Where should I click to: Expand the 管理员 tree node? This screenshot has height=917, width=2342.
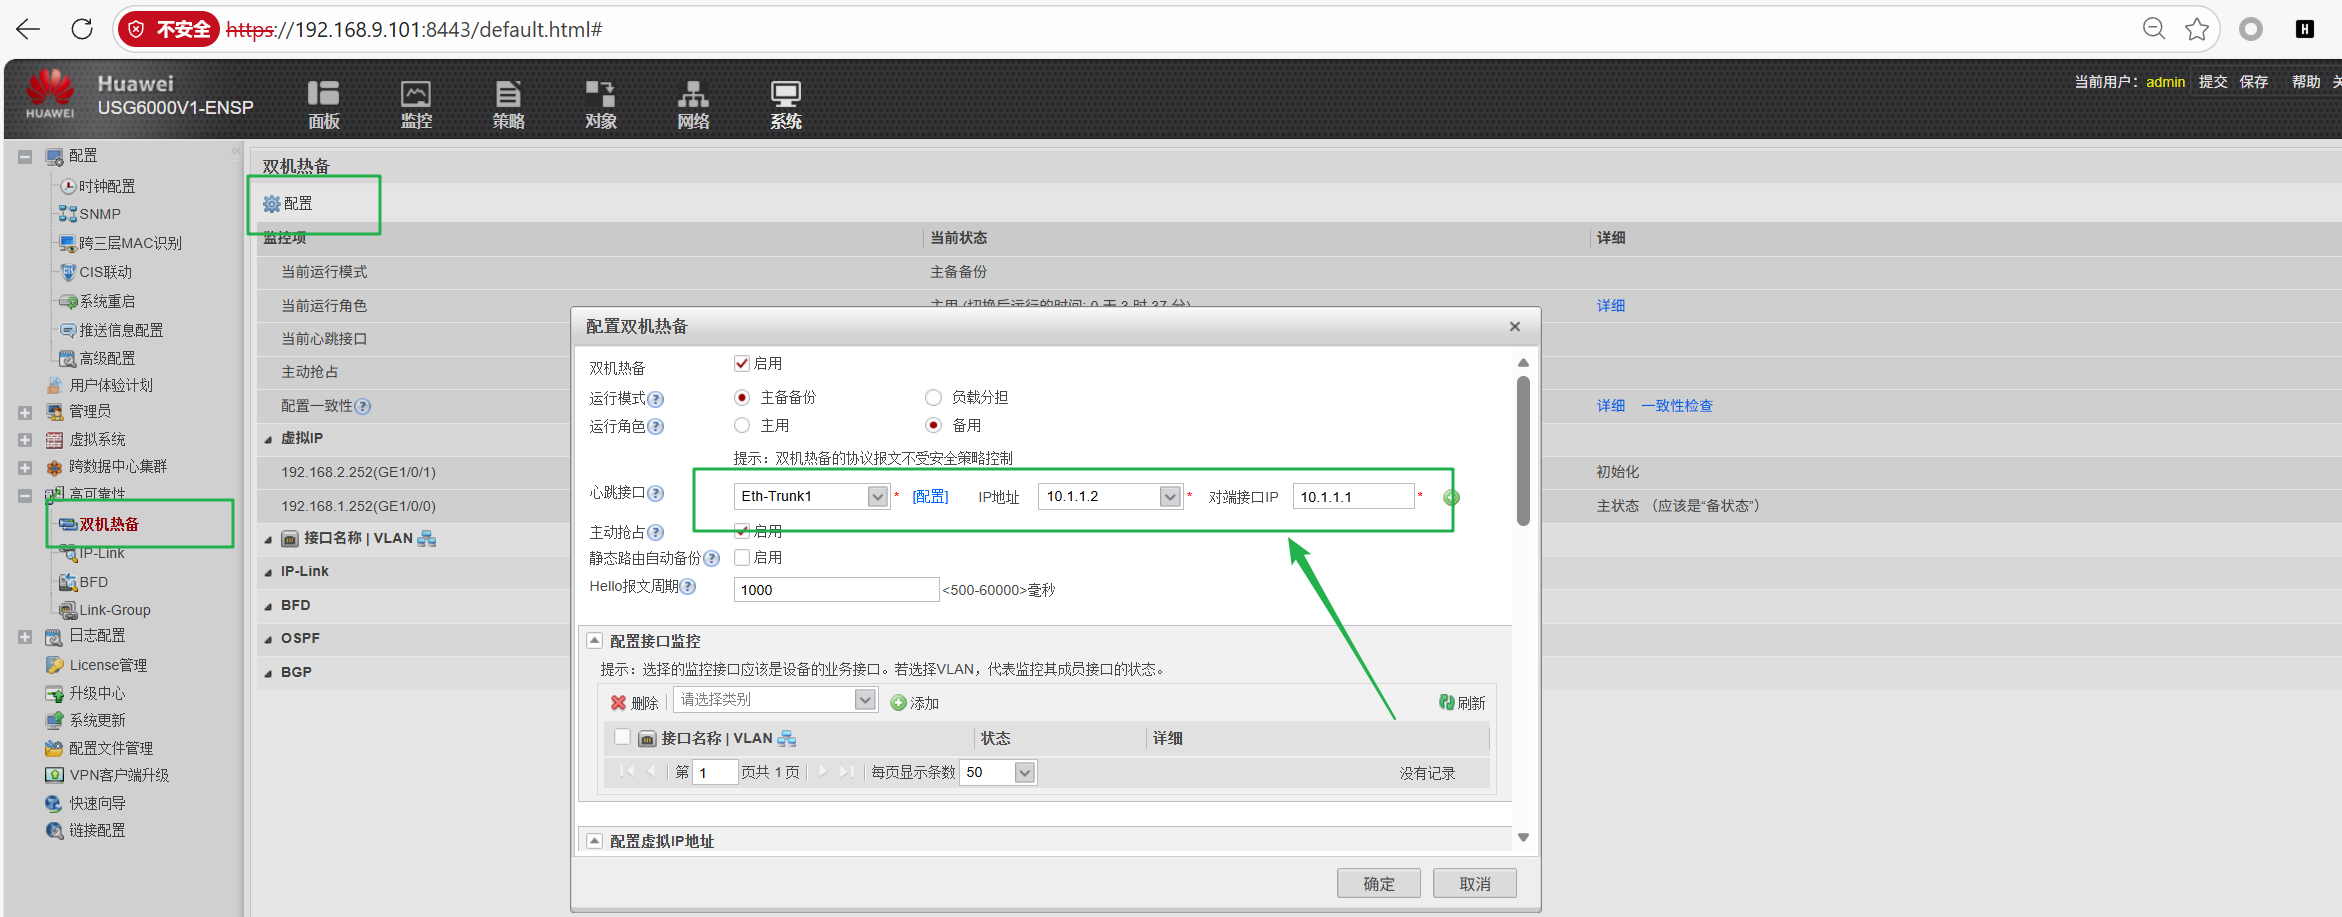[25, 412]
